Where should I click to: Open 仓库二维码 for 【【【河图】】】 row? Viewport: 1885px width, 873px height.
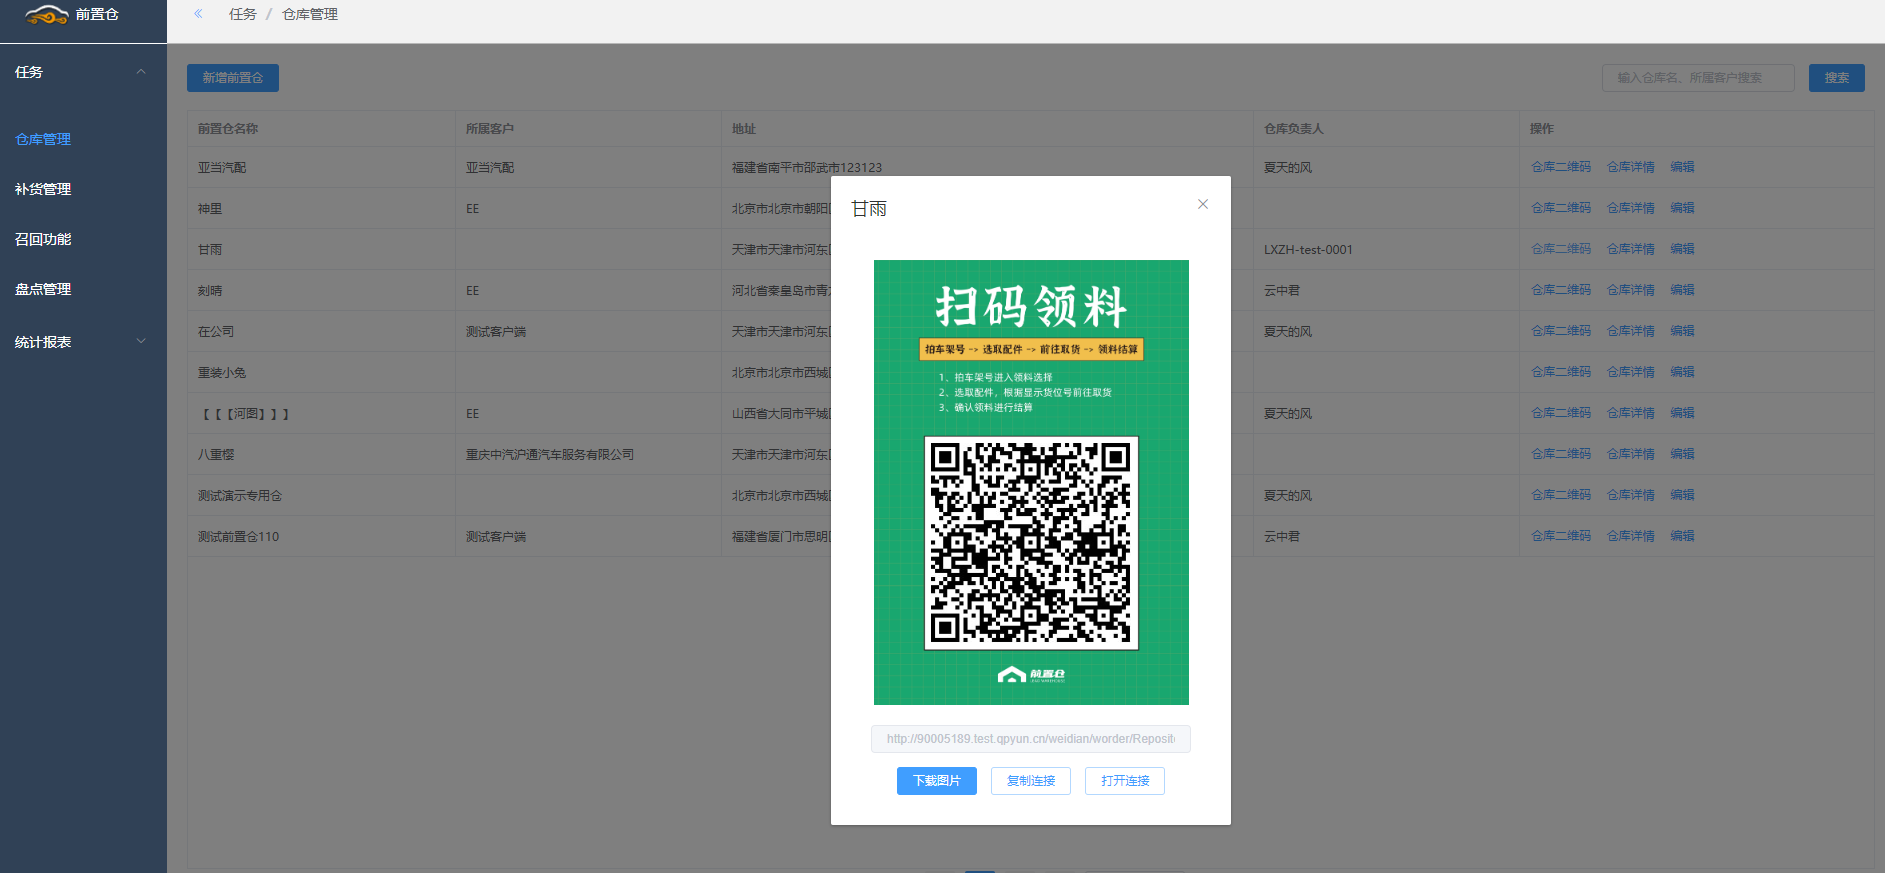[x=1561, y=413]
